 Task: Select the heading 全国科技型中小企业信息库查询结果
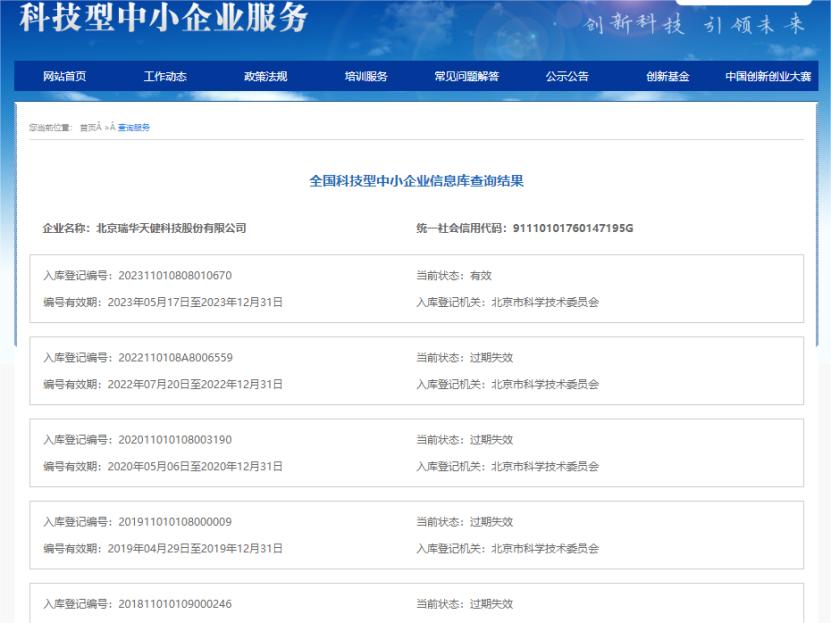417,181
